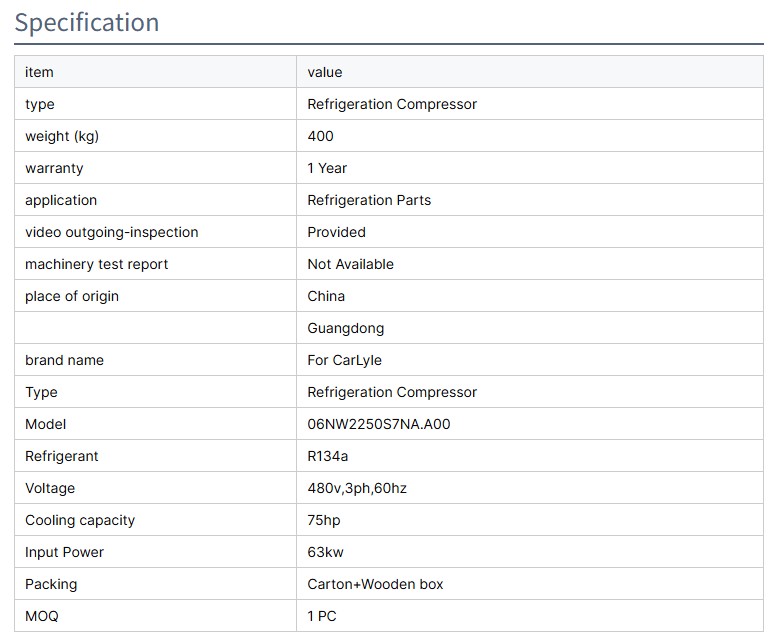
Task: Select the 75hp cooling capacity value
Action: [325, 520]
